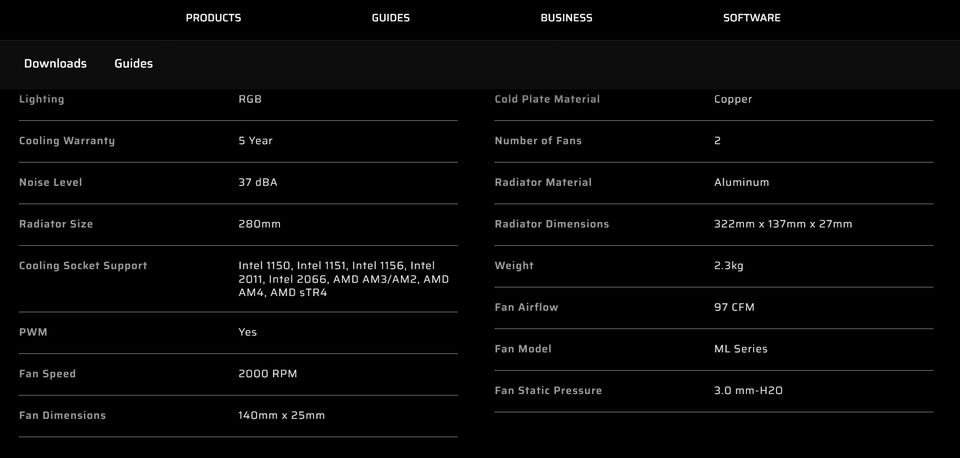Click the Weight 2.3kg value
This screenshot has width=960, height=458.
point(729,266)
